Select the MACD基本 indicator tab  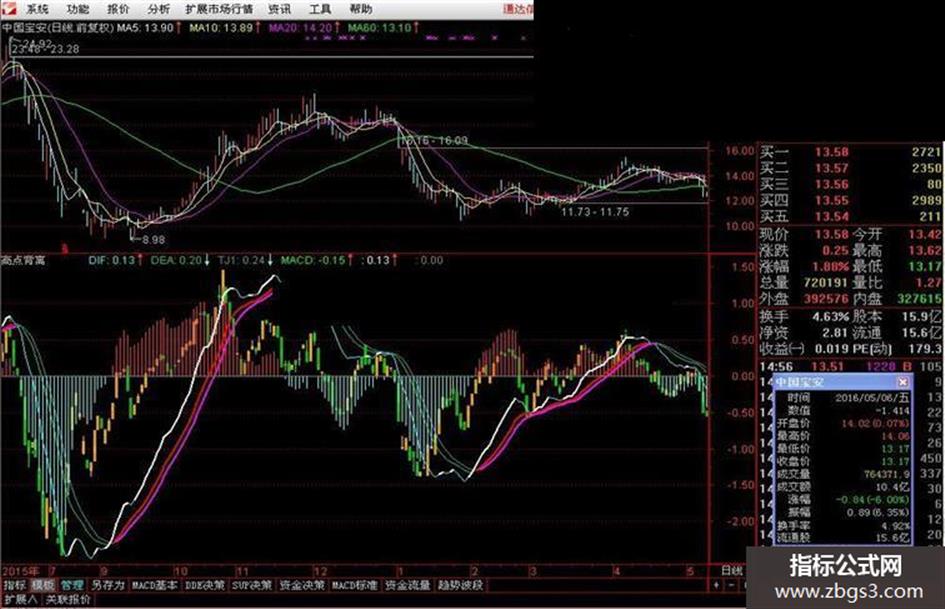[x=155, y=585]
